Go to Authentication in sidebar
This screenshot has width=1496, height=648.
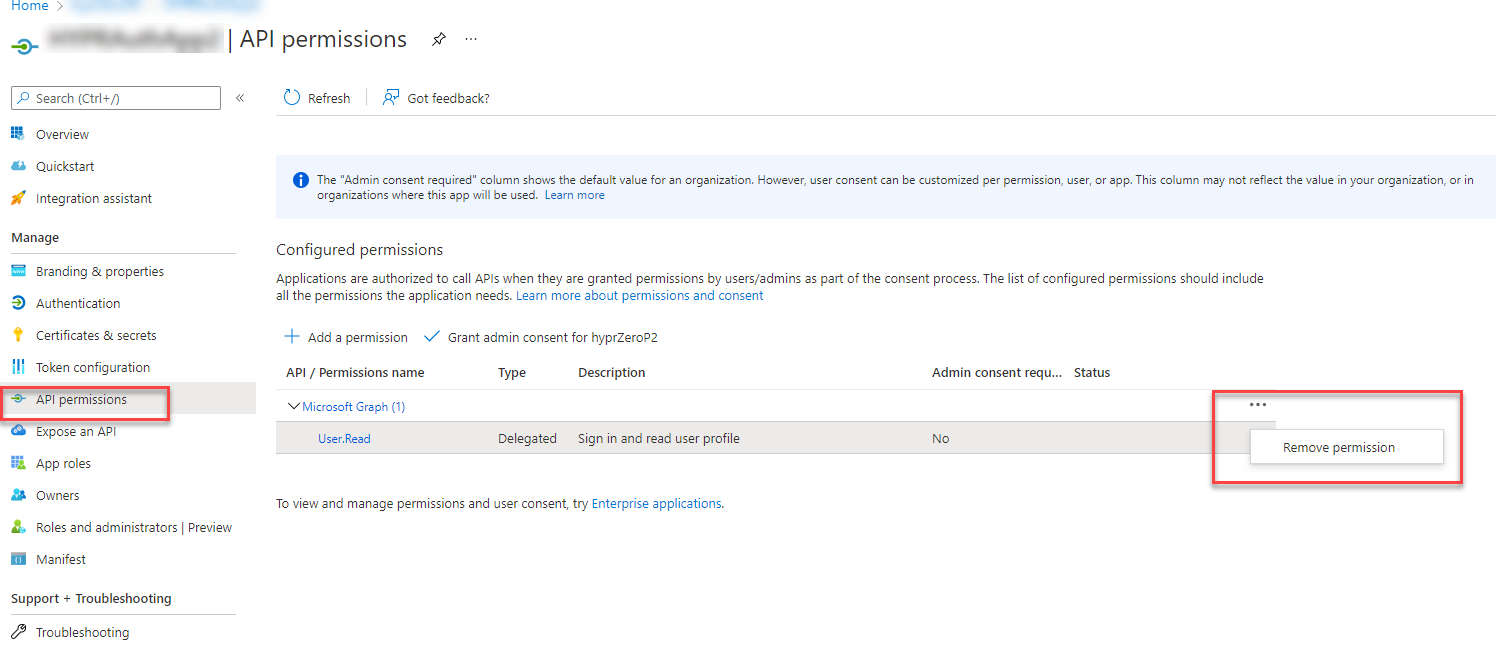(x=78, y=303)
